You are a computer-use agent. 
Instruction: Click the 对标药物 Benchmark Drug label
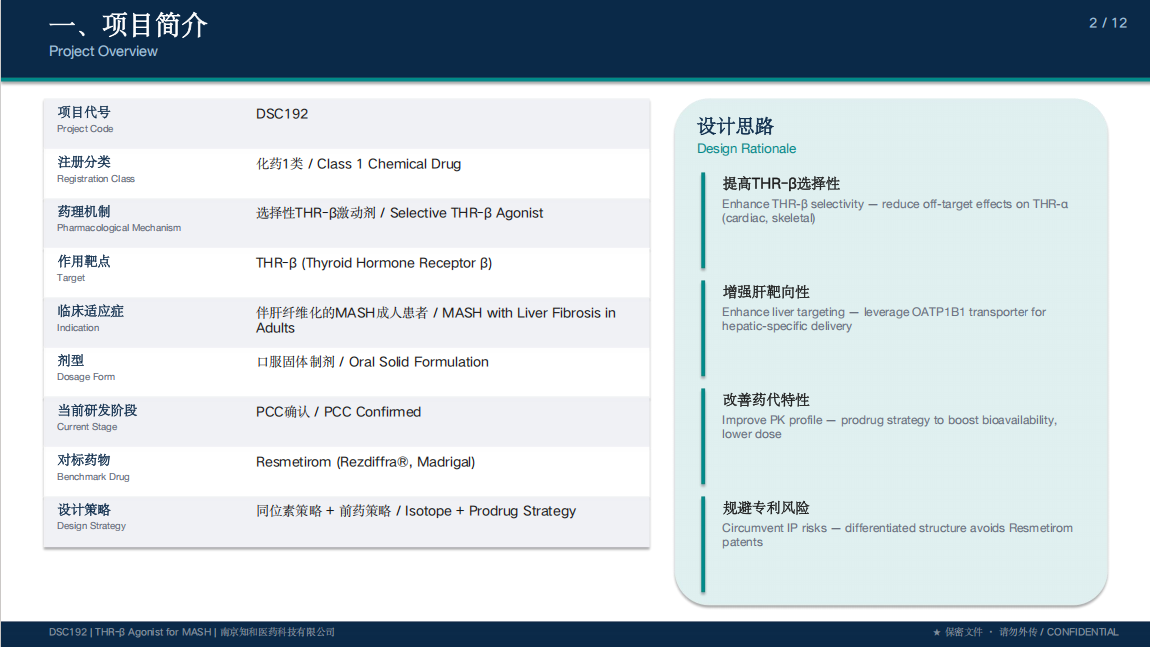tap(93, 467)
